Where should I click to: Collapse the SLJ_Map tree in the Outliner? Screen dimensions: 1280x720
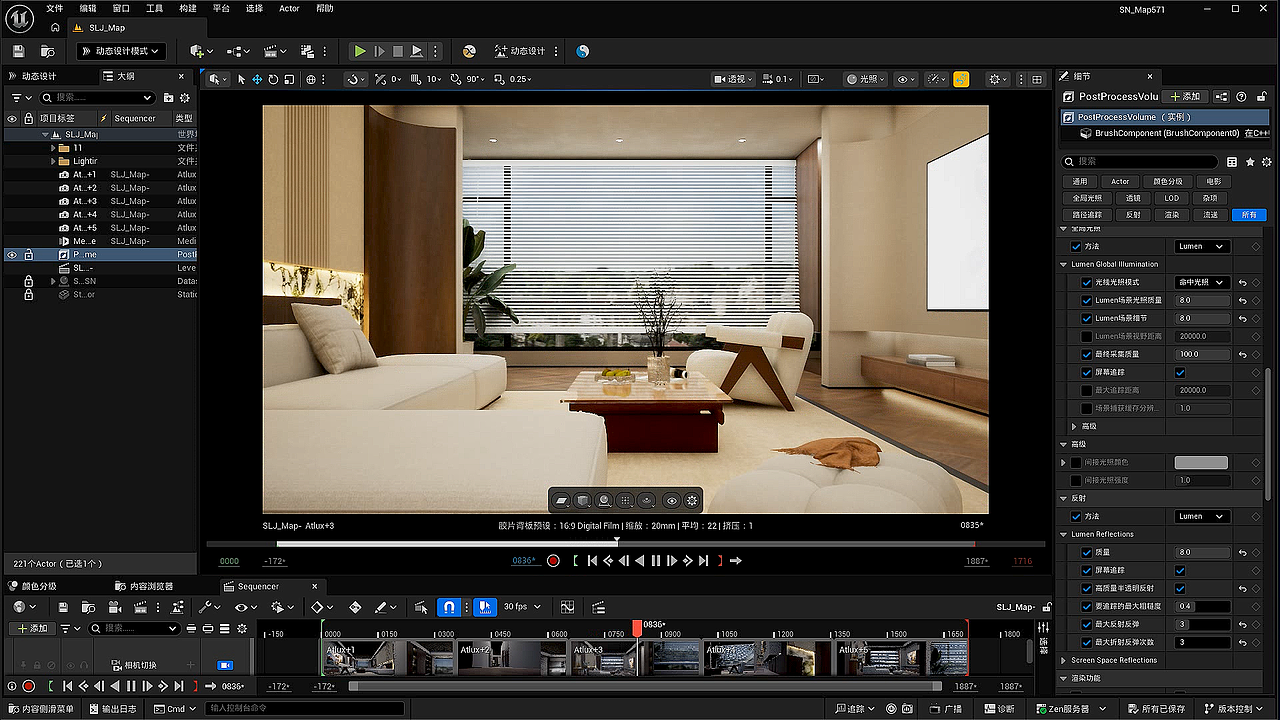point(45,134)
